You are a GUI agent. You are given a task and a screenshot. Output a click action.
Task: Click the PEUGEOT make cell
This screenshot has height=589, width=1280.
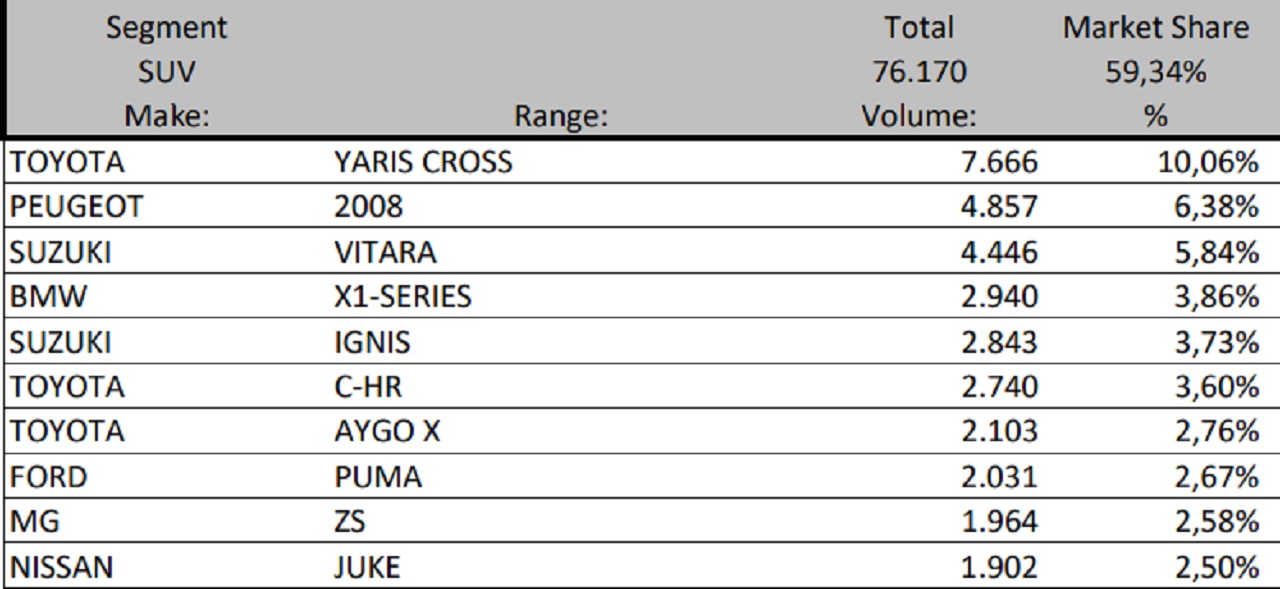coord(76,207)
